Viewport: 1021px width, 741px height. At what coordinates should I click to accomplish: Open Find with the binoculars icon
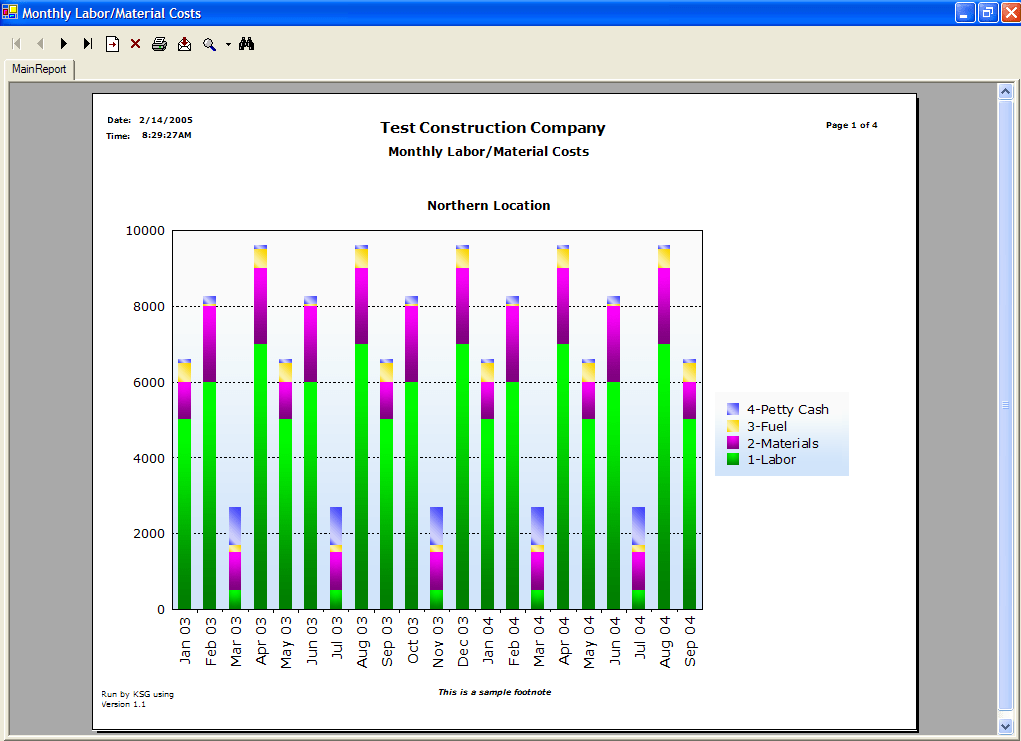tap(246, 43)
